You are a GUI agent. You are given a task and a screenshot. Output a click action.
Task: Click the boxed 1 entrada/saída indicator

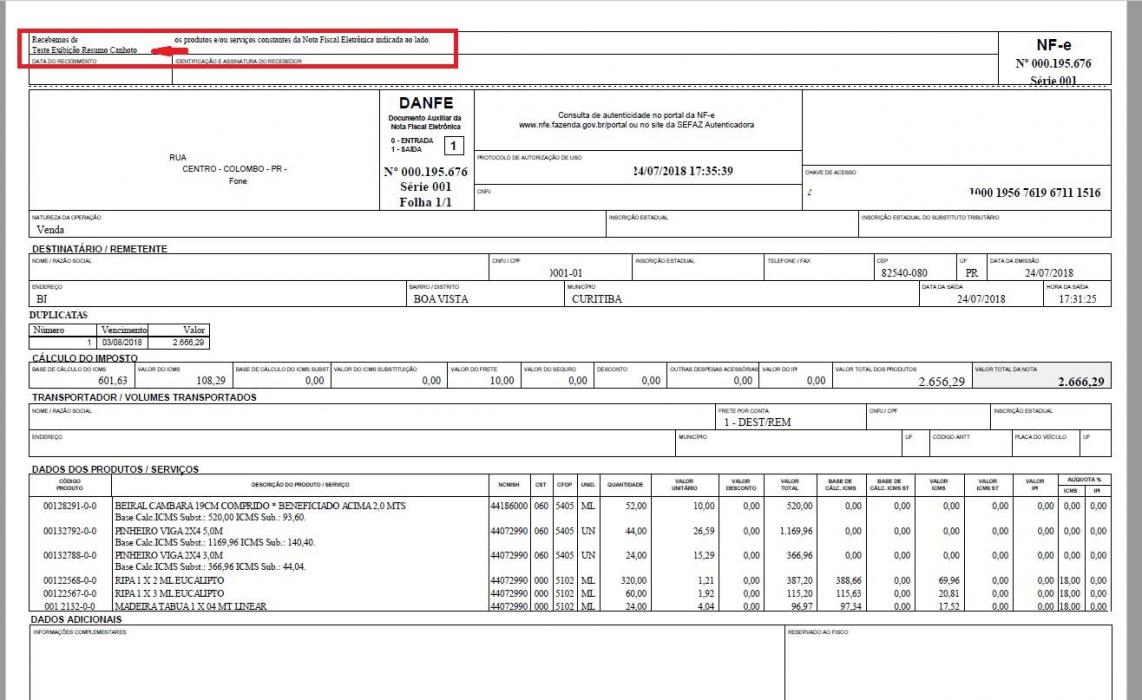454,146
